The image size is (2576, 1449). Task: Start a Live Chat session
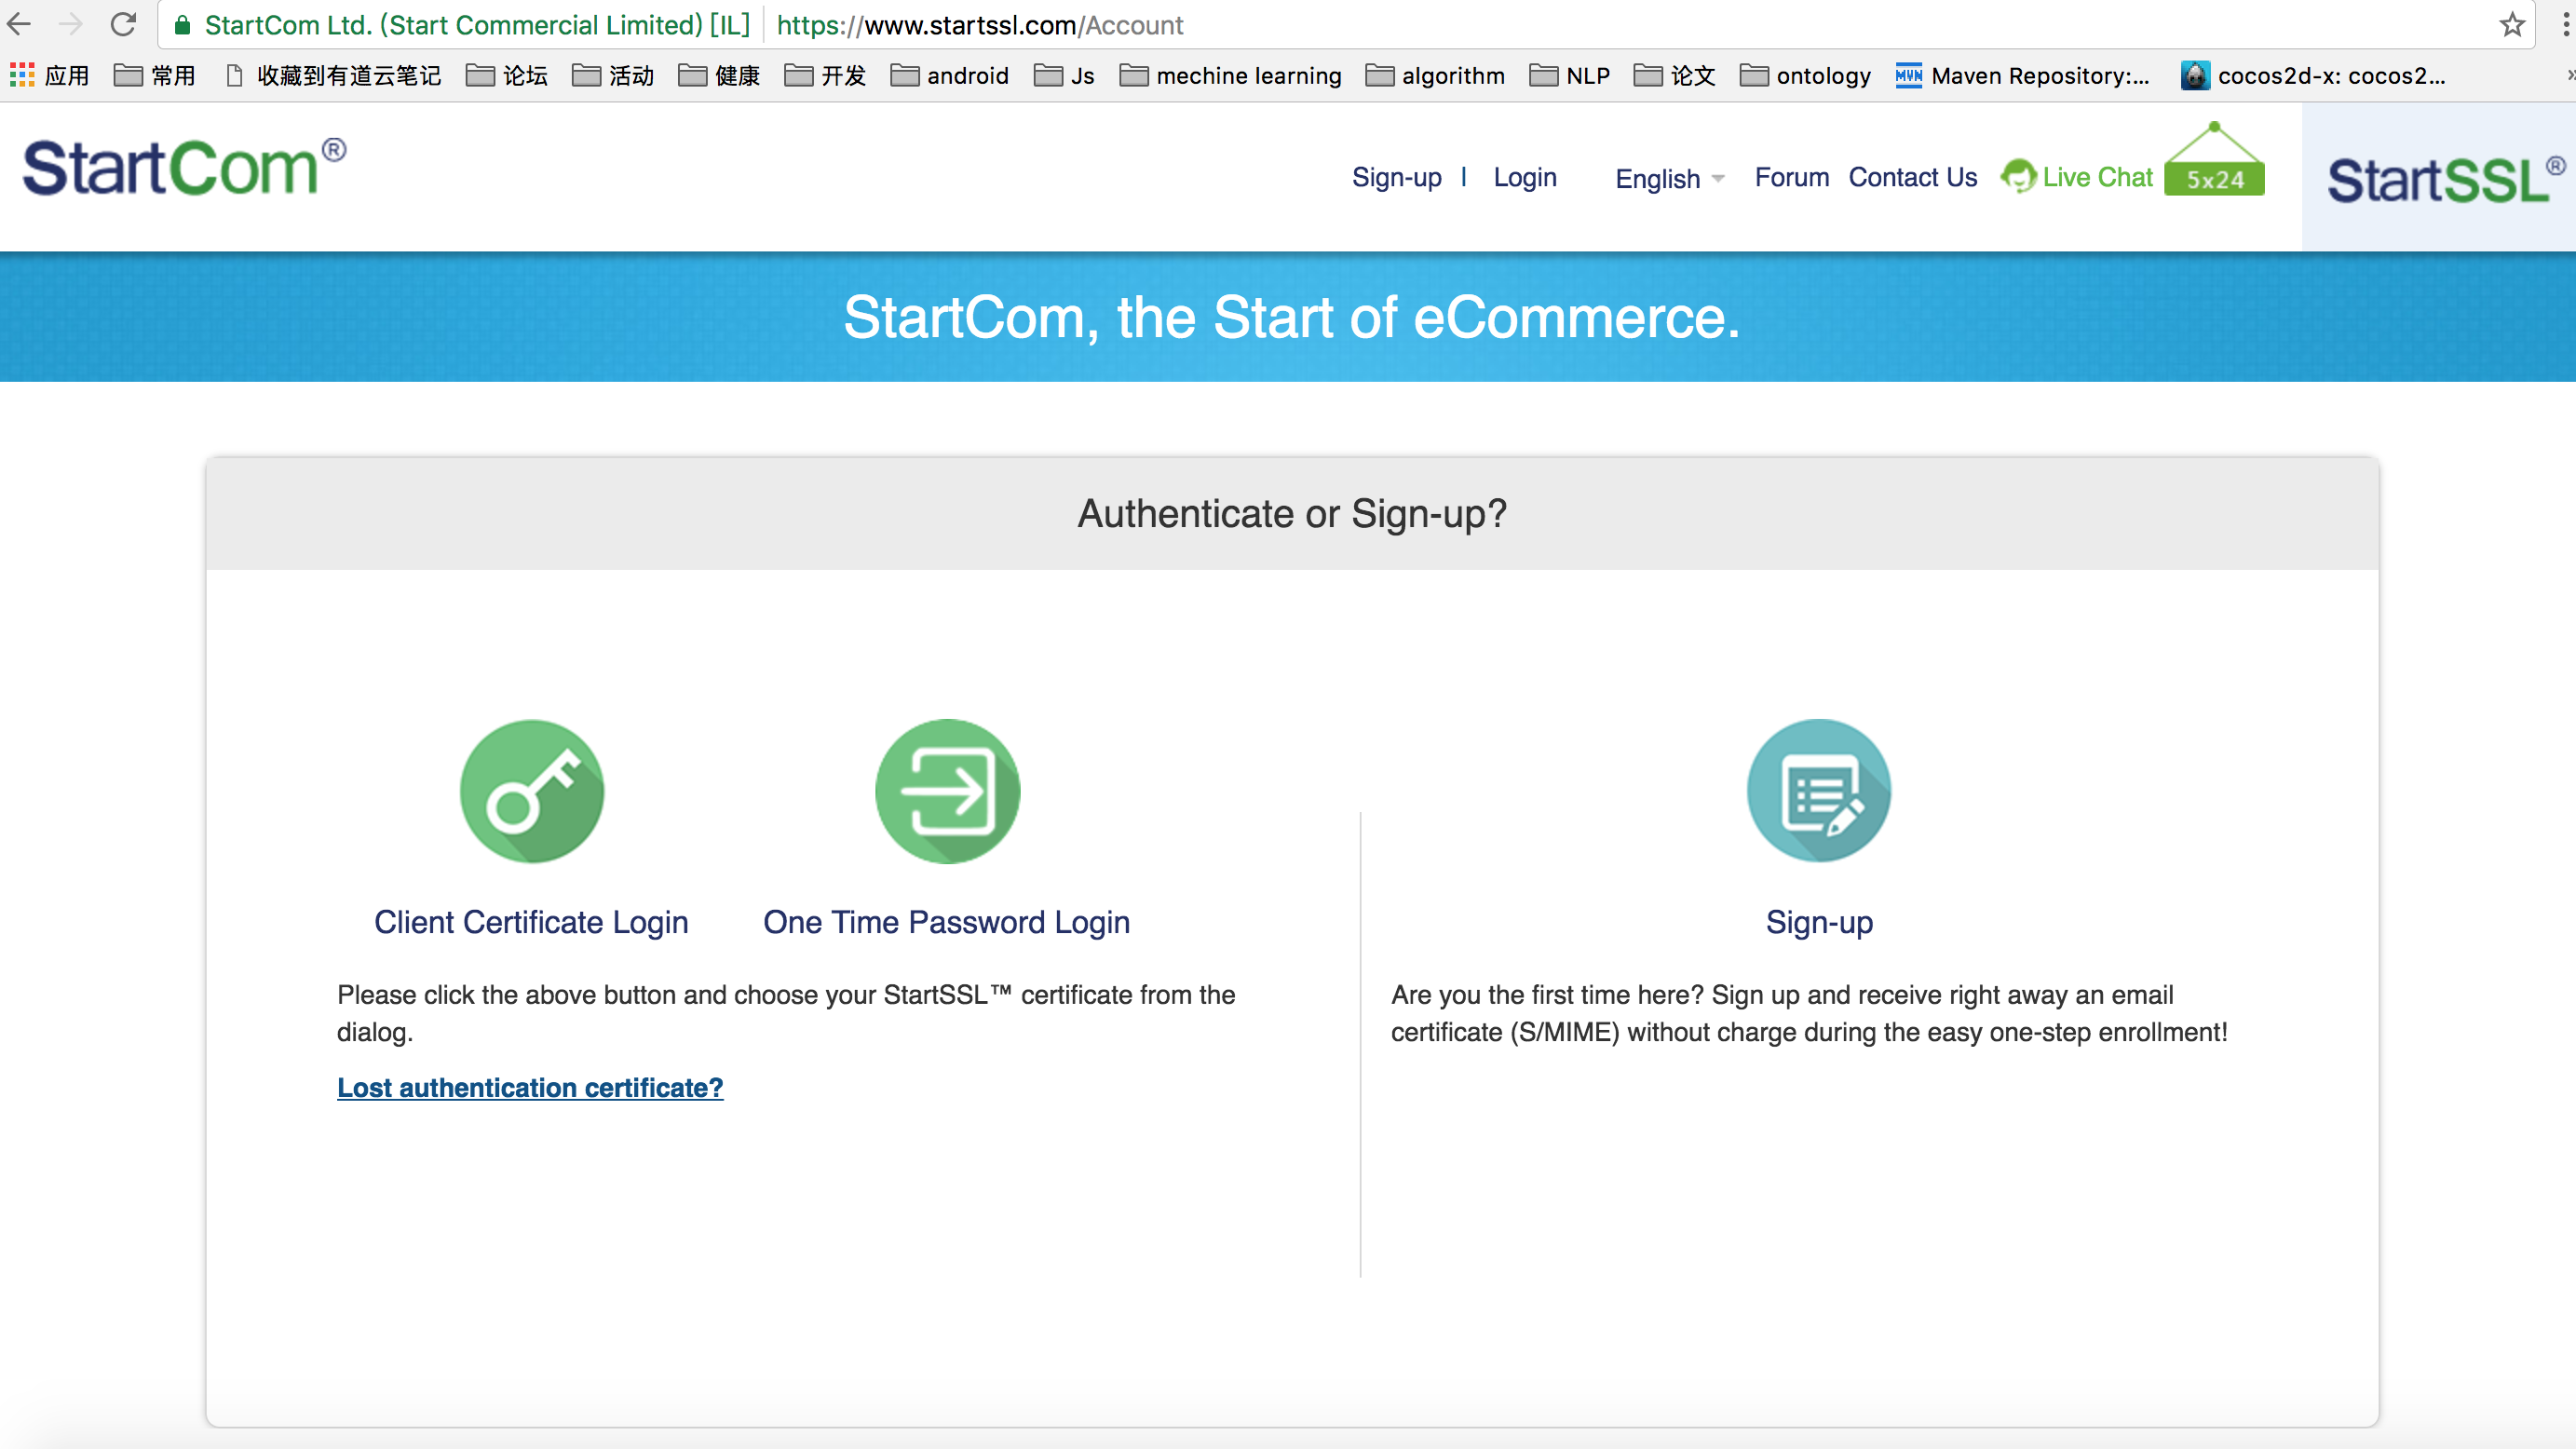pos(2097,177)
